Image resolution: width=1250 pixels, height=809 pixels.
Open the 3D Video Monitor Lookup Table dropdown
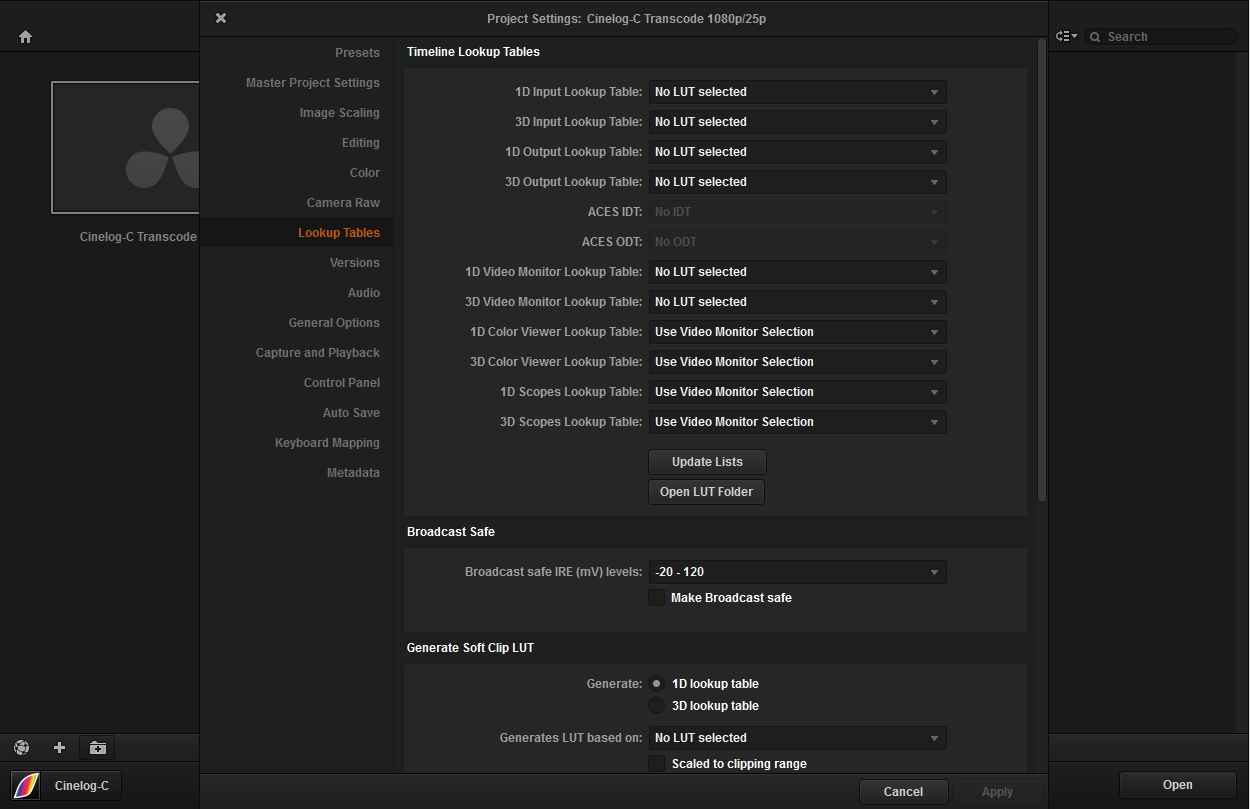(x=797, y=302)
